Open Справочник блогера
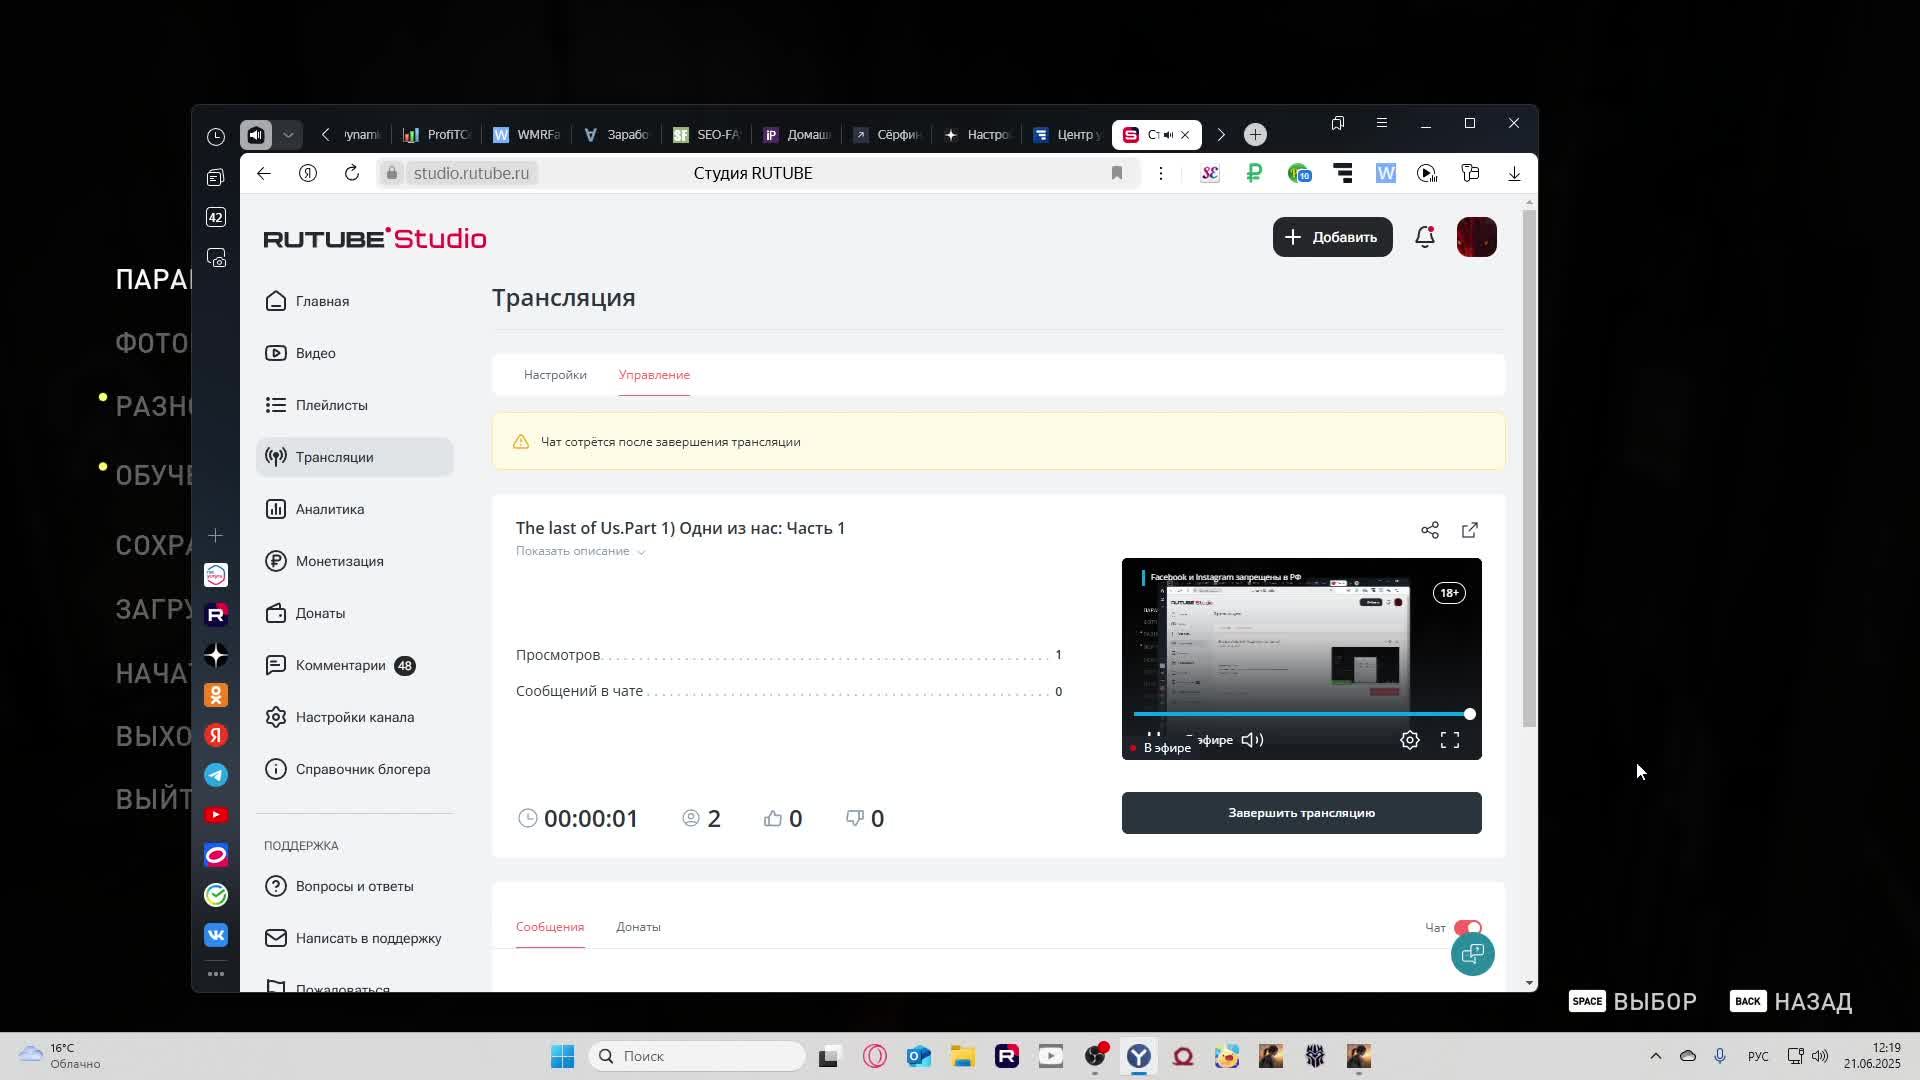 point(354,769)
